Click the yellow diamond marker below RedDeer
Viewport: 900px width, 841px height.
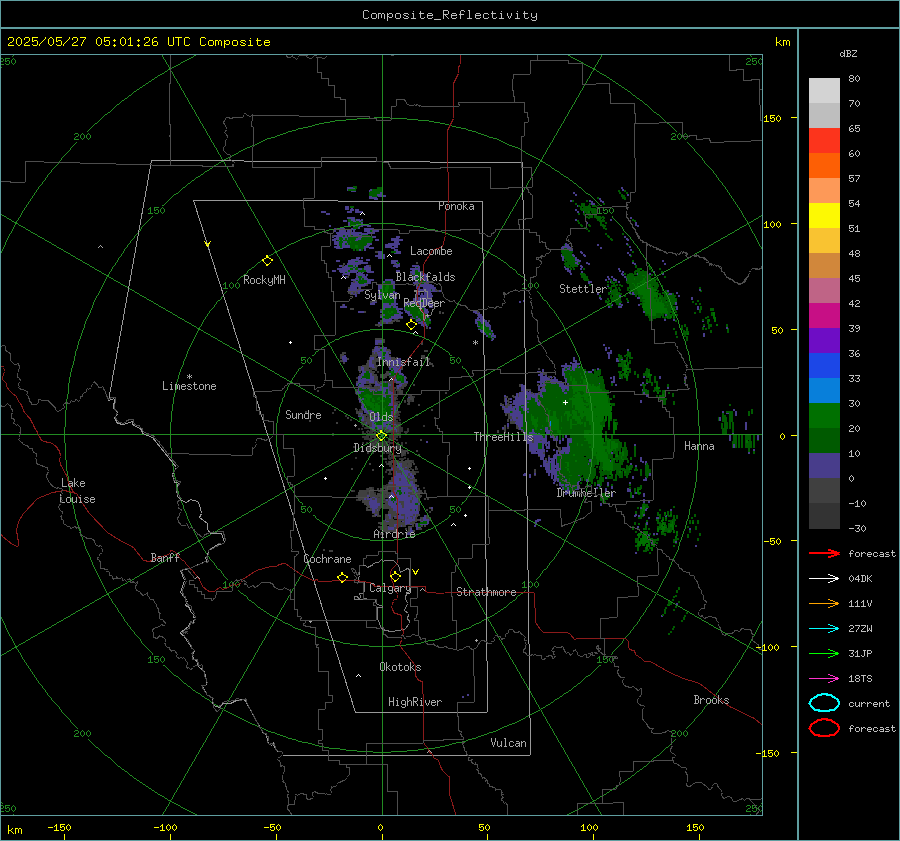pos(411,325)
